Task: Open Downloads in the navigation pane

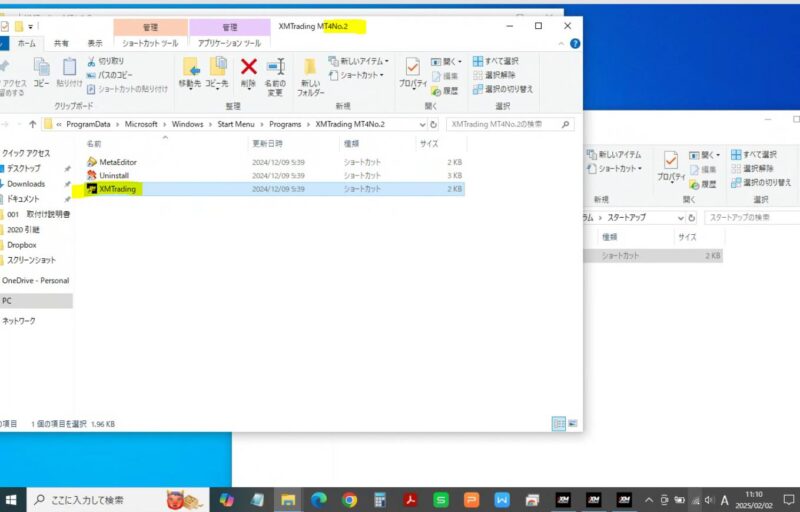Action: pos(26,184)
